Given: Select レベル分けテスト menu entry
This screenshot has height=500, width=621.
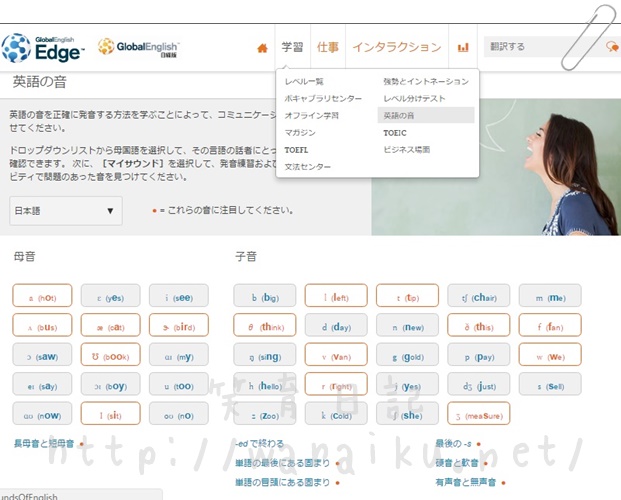Looking at the screenshot, I should [x=414, y=99].
